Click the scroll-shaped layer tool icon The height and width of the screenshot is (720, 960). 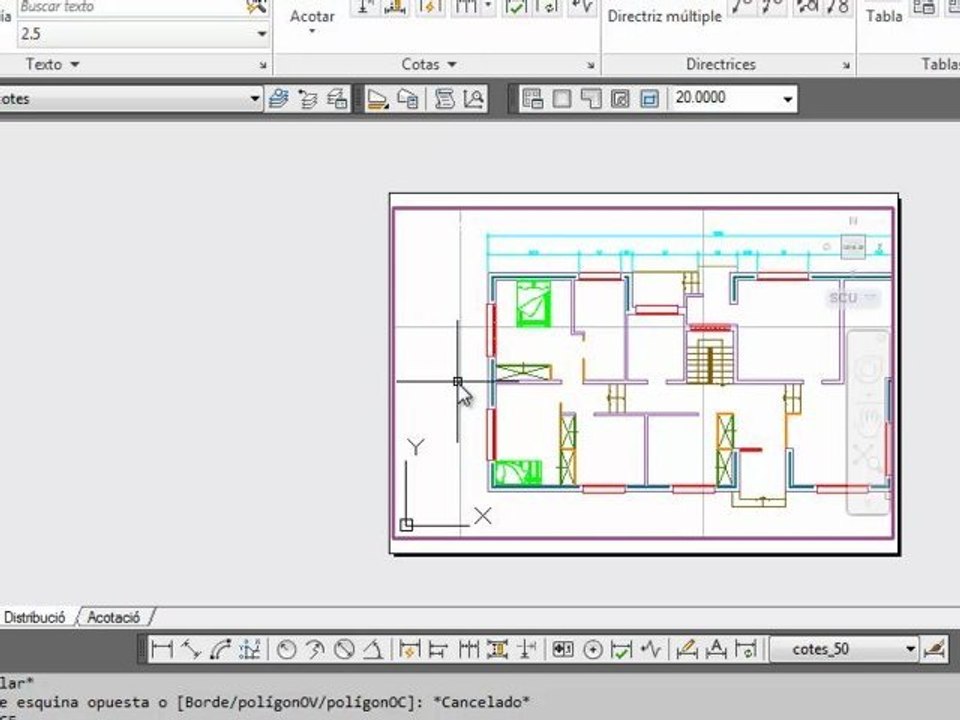(444, 99)
